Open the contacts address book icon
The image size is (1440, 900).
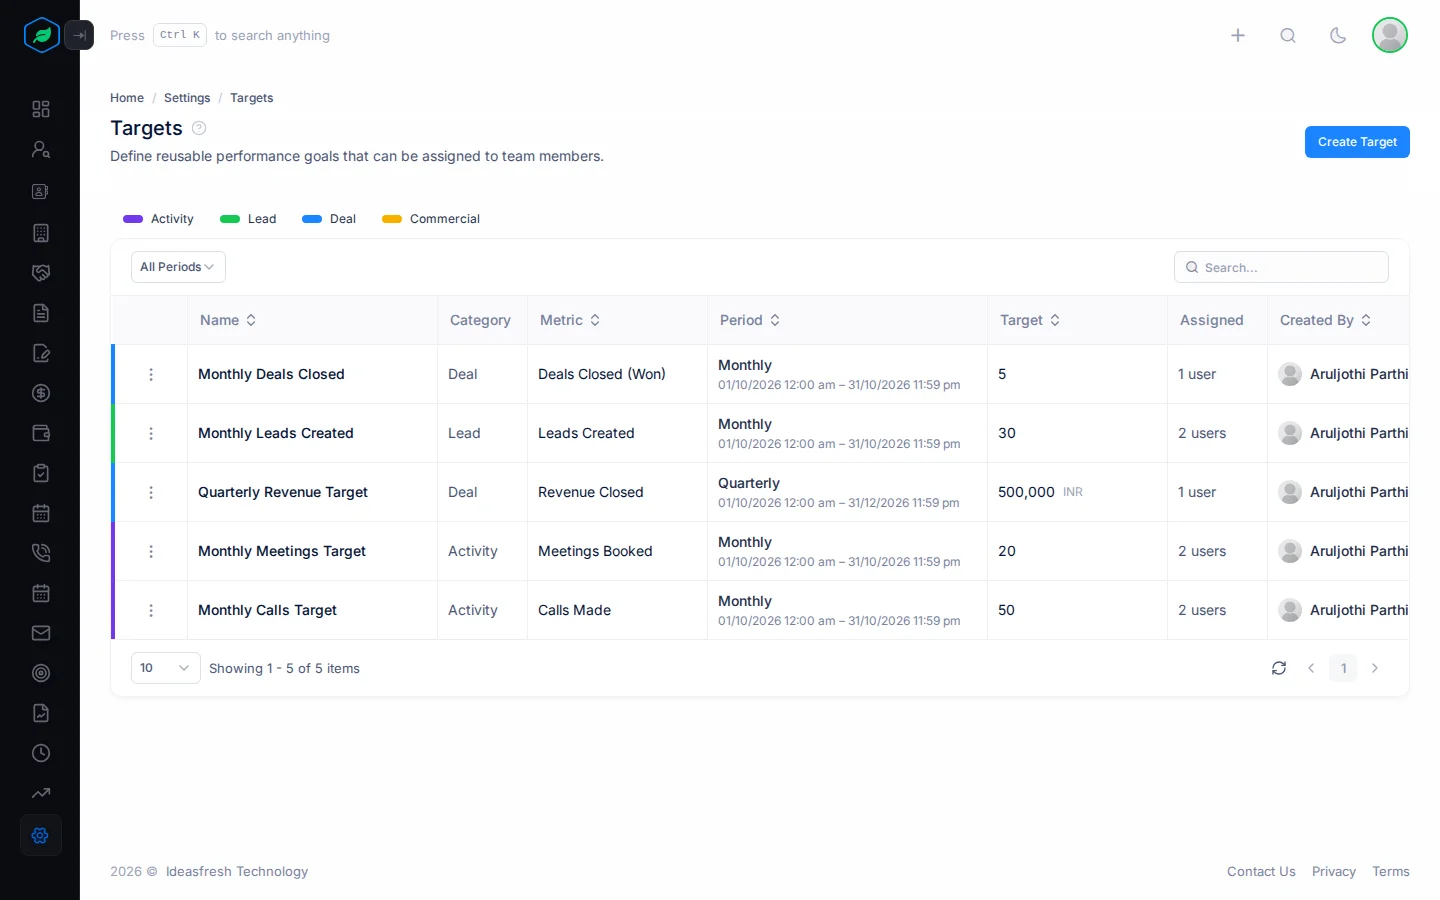click(x=41, y=191)
